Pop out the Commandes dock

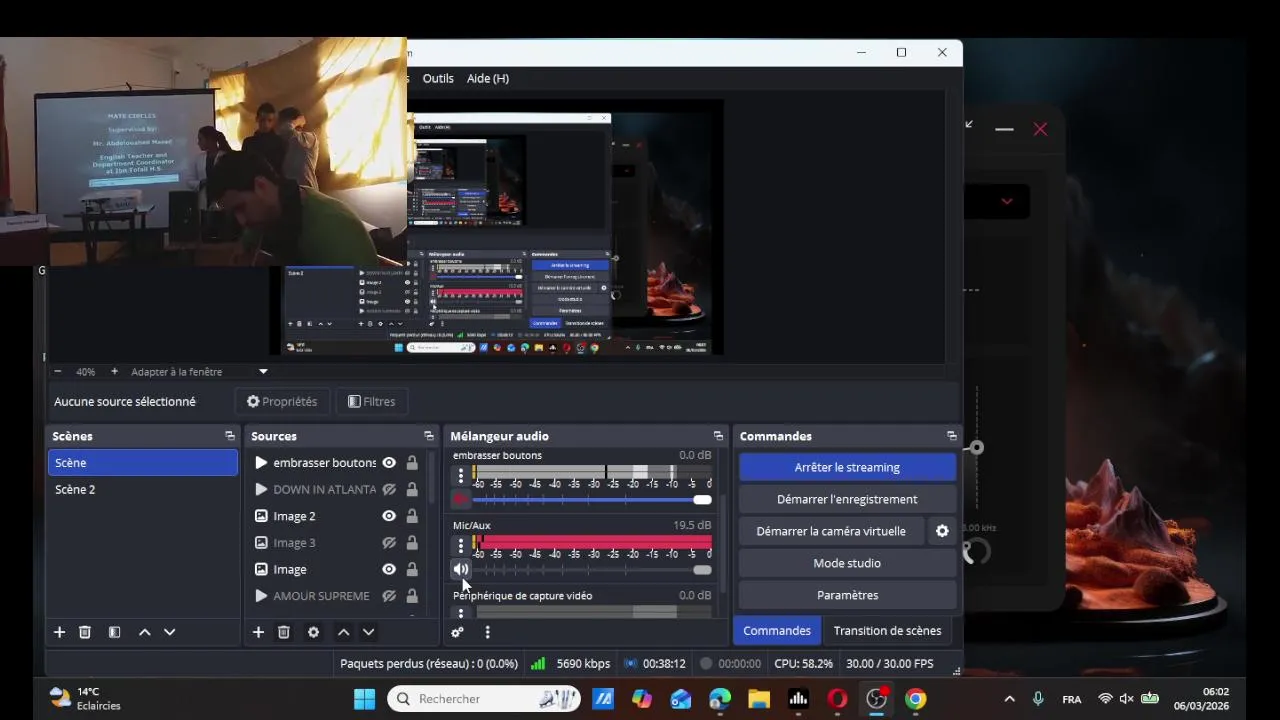951,436
